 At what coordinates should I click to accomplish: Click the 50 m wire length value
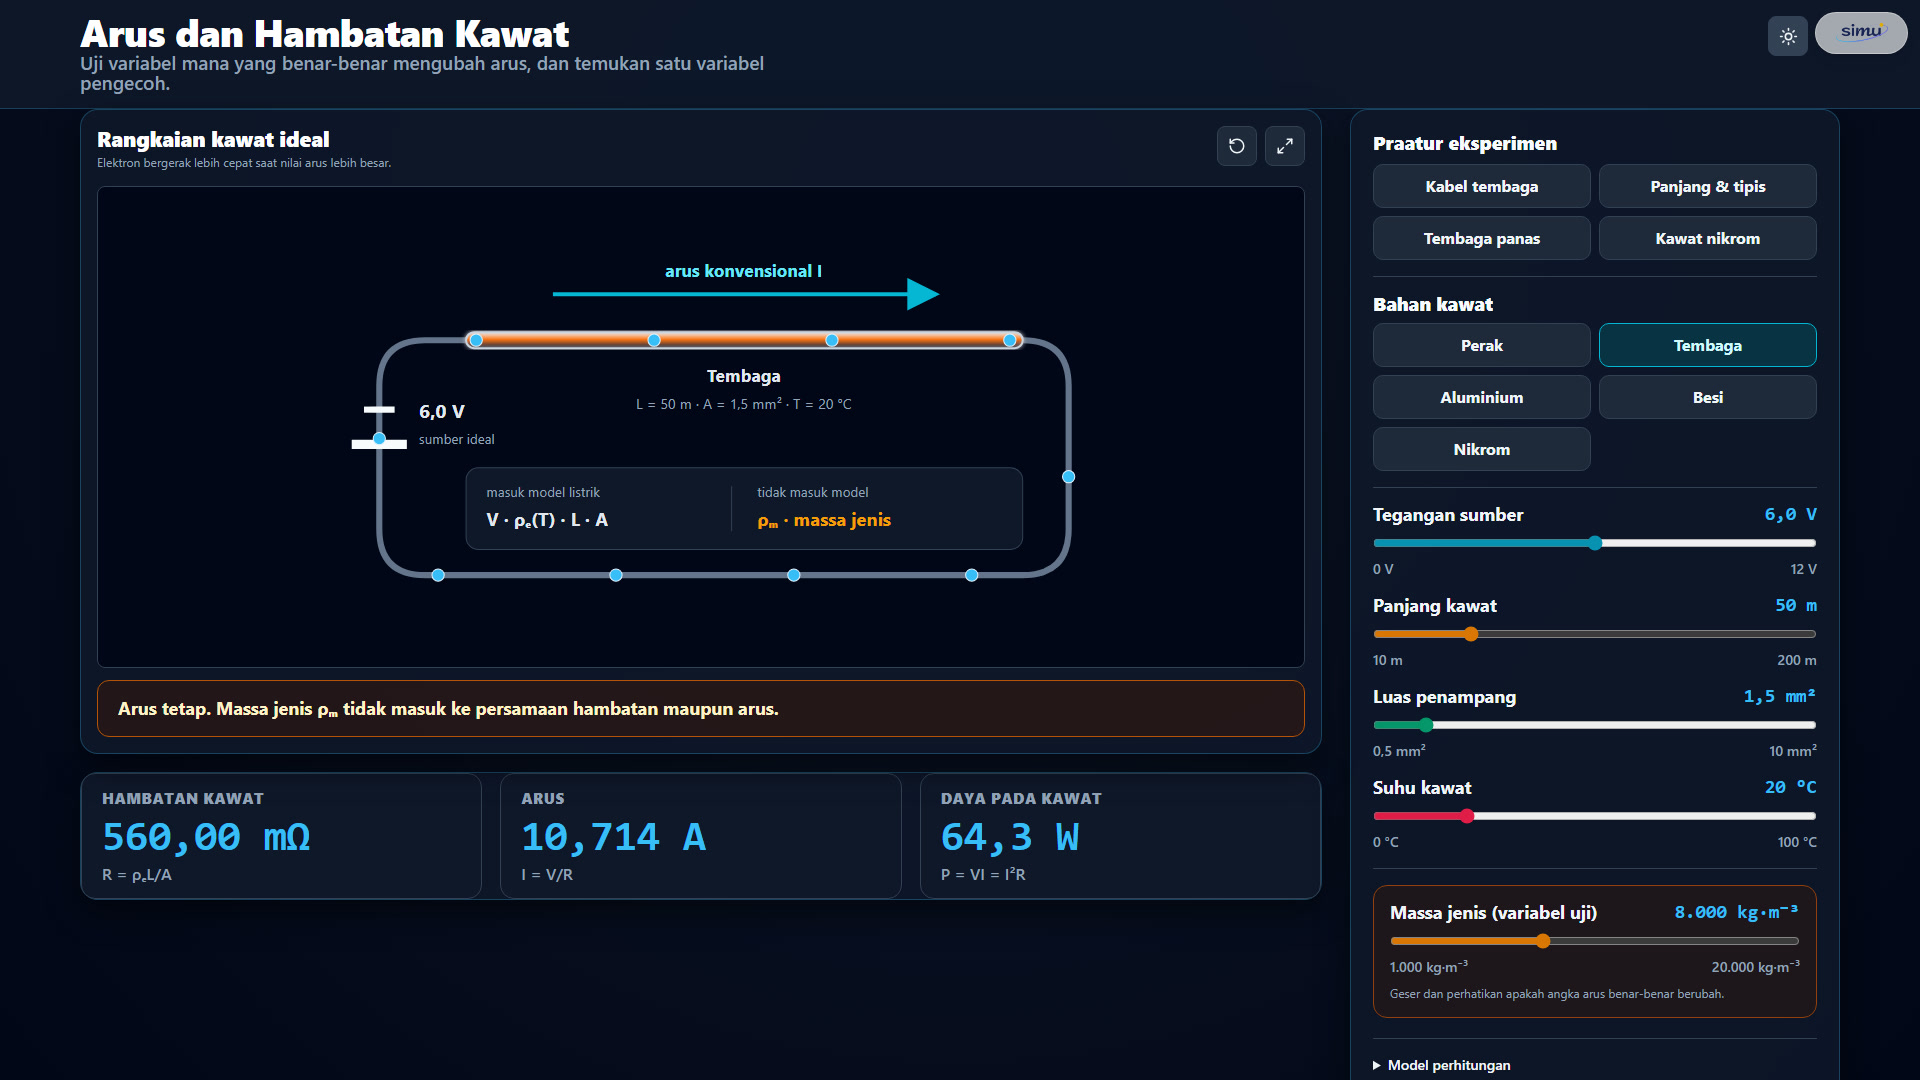point(1796,605)
